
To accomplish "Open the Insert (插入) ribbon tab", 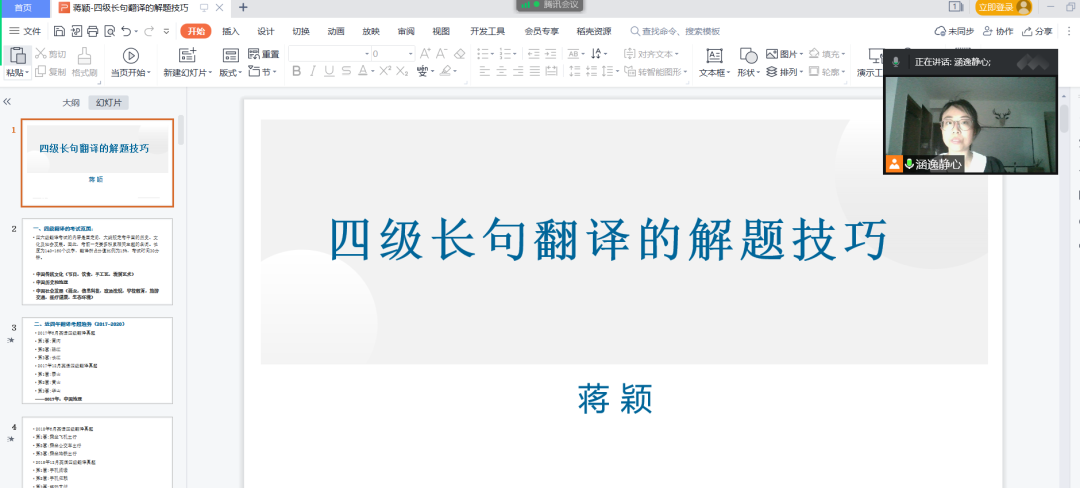I will coord(231,31).
